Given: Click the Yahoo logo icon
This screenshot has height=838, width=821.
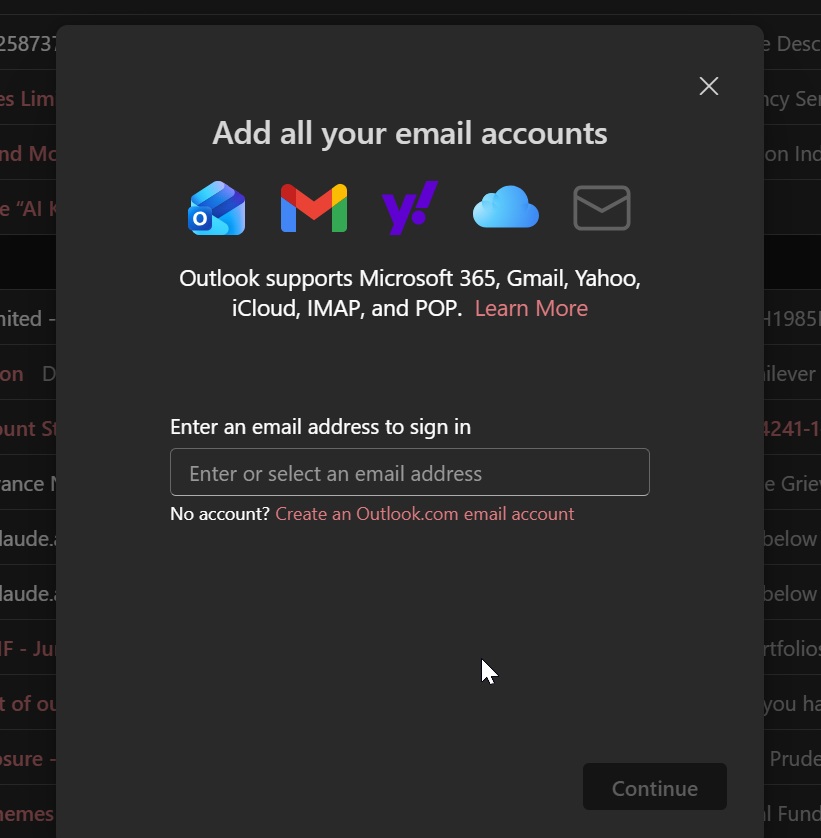Looking at the screenshot, I should pyautogui.click(x=410, y=208).
